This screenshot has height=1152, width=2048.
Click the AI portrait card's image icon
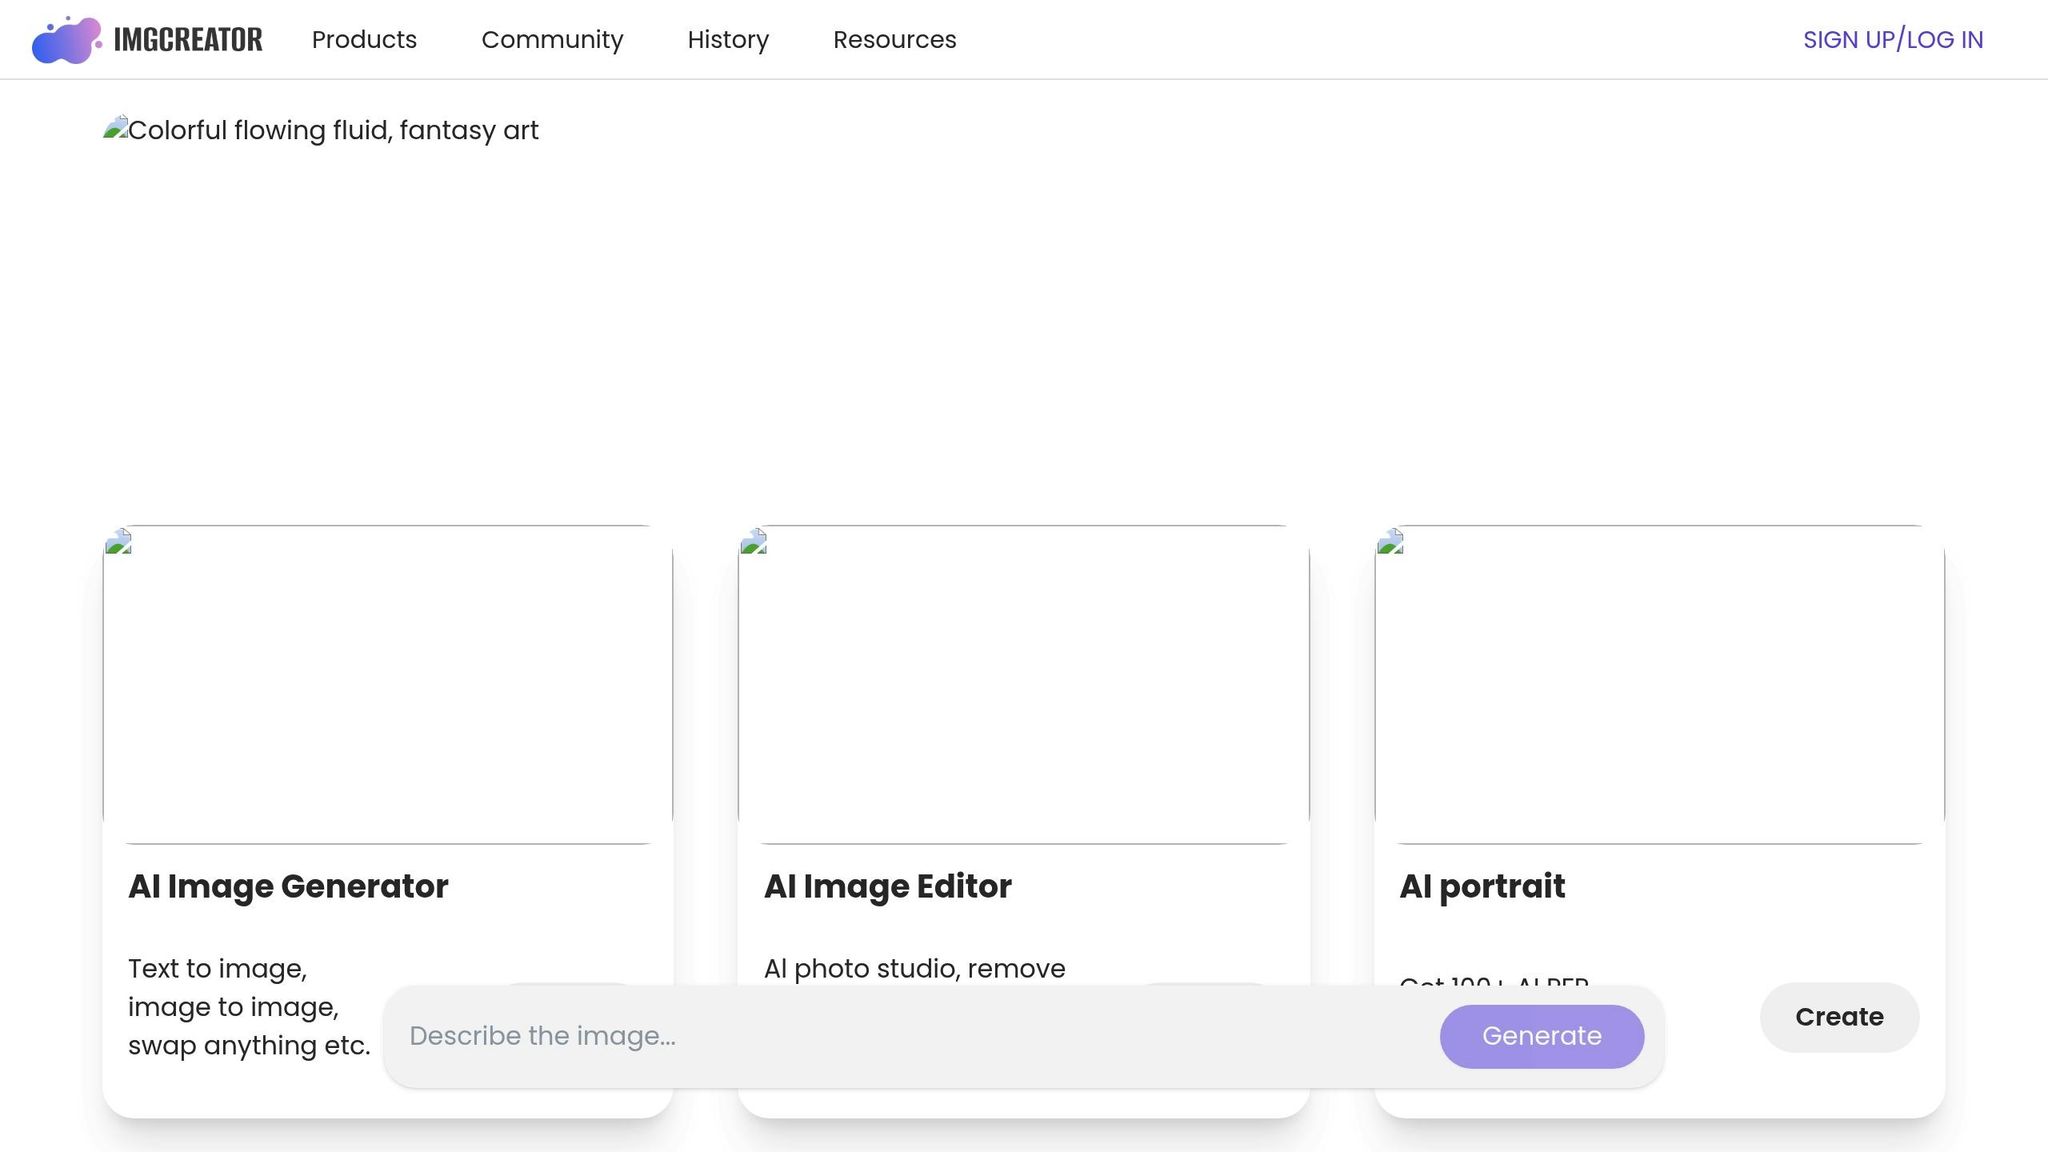(x=1391, y=541)
